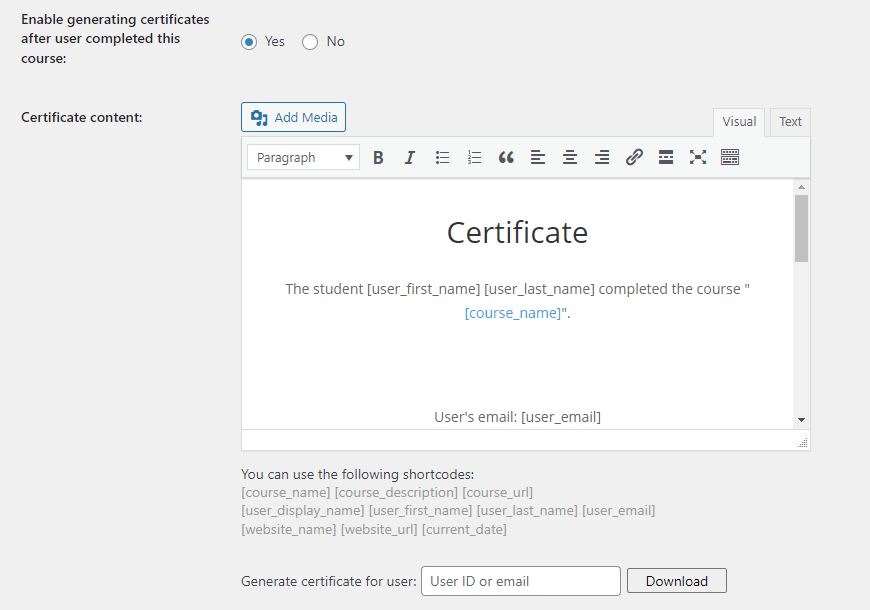
Task: Enter fullscreen editor mode
Action: 698,158
